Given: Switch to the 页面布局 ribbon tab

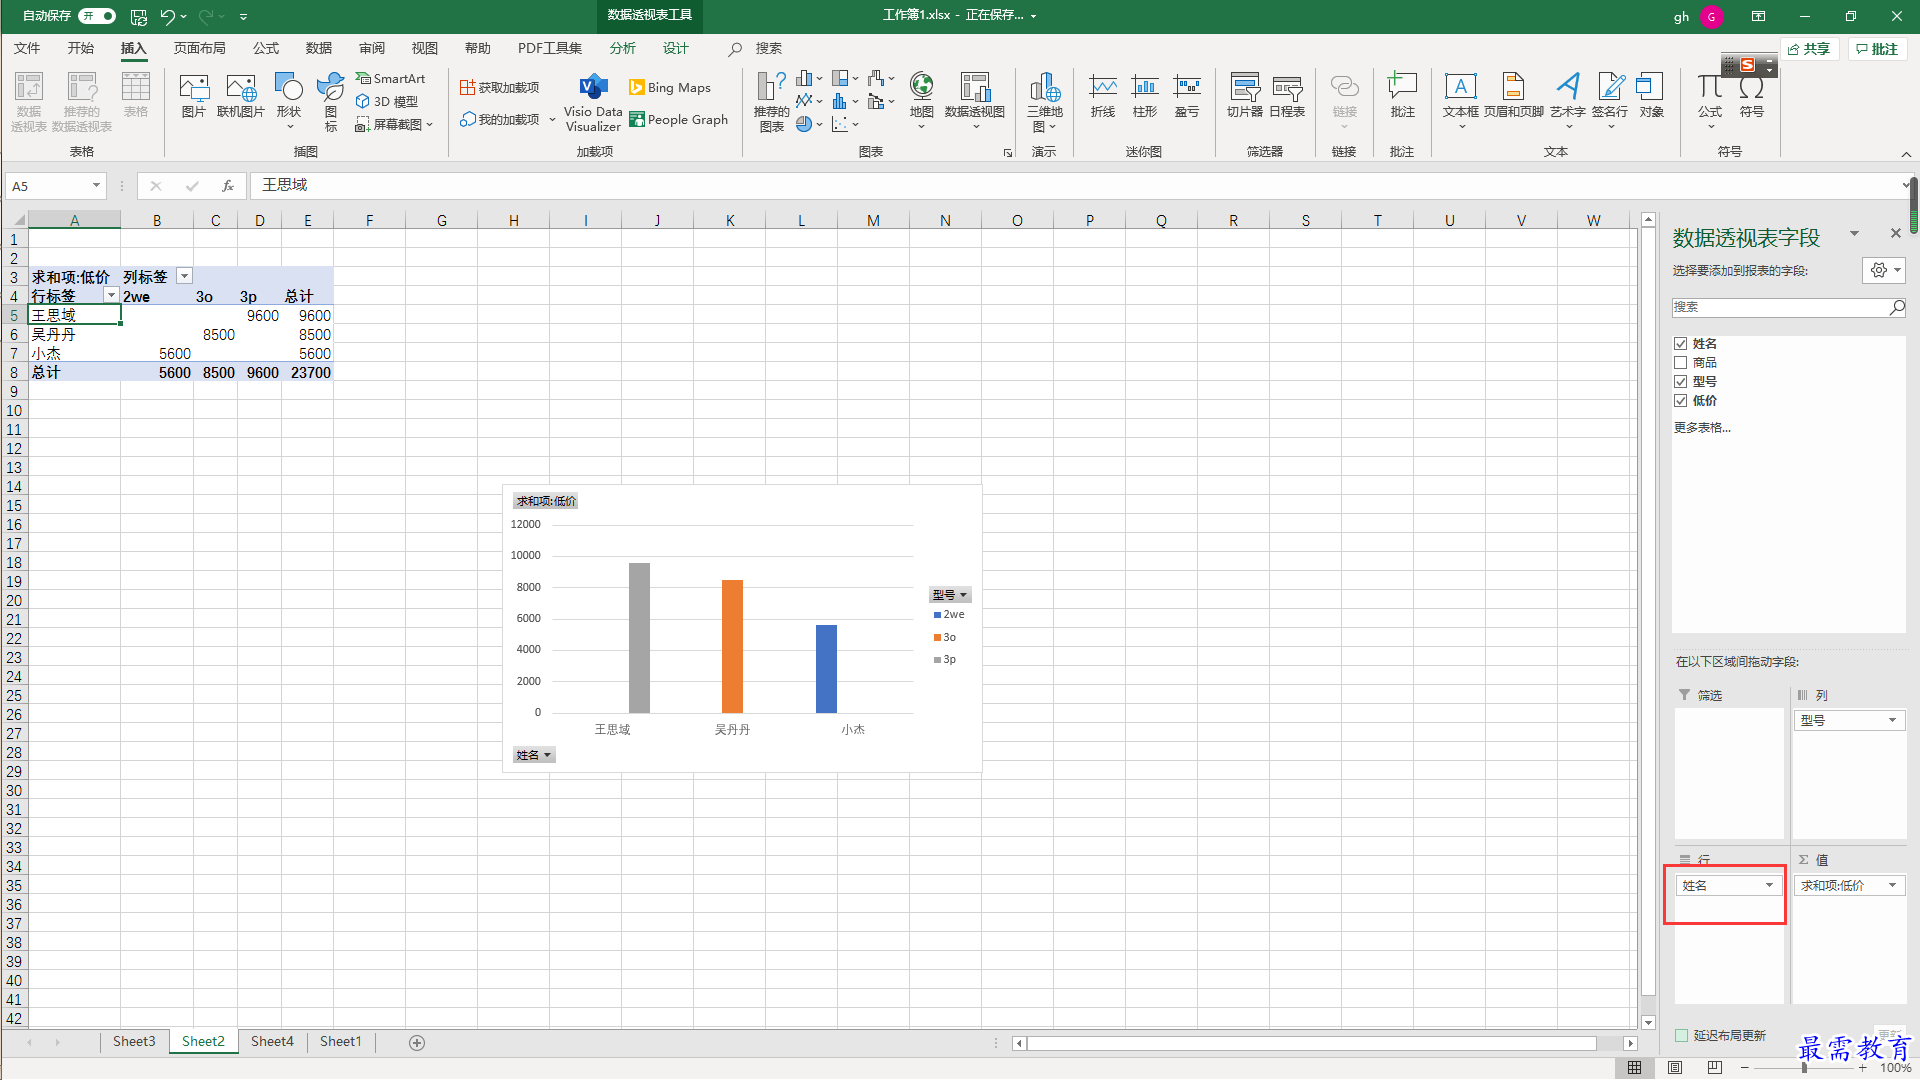Looking at the screenshot, I should 200,48.
